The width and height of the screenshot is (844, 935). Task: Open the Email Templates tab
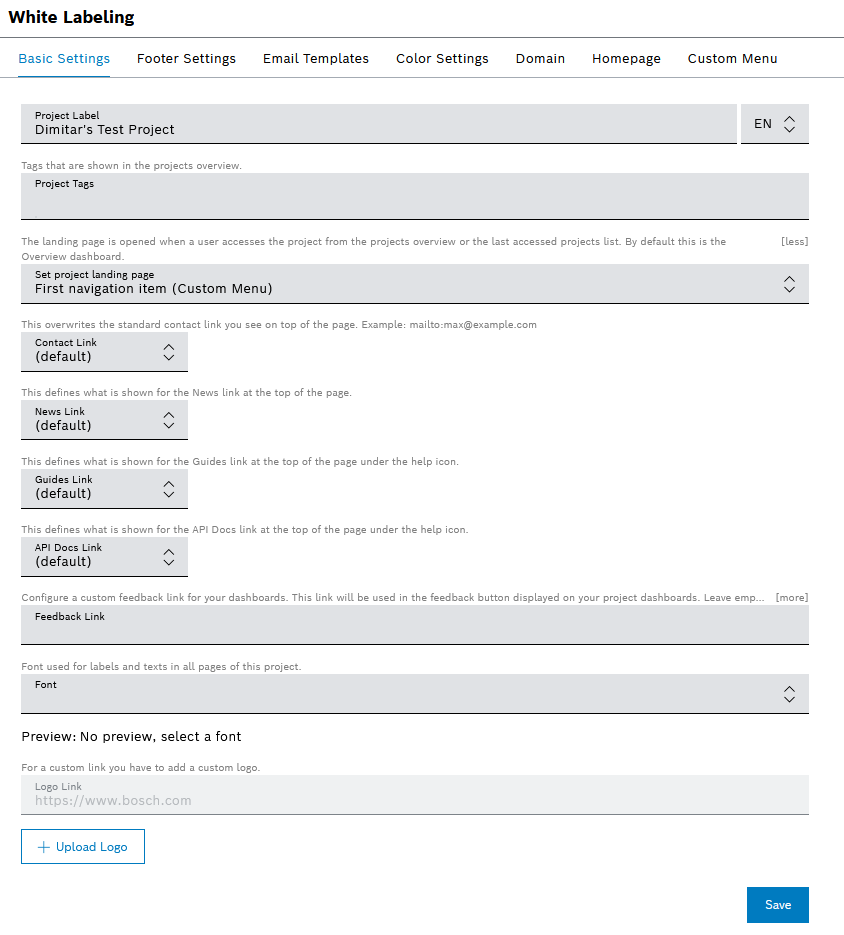tap(316, 59)
